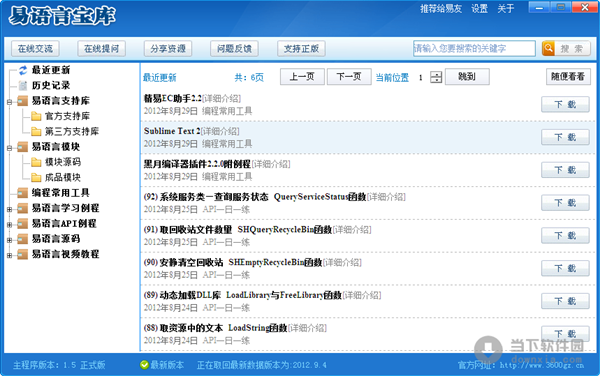The width and height of the screenshot is (600, 376).
Task: Select the 模块源码 folder icon
Action: tap(36, 162)
